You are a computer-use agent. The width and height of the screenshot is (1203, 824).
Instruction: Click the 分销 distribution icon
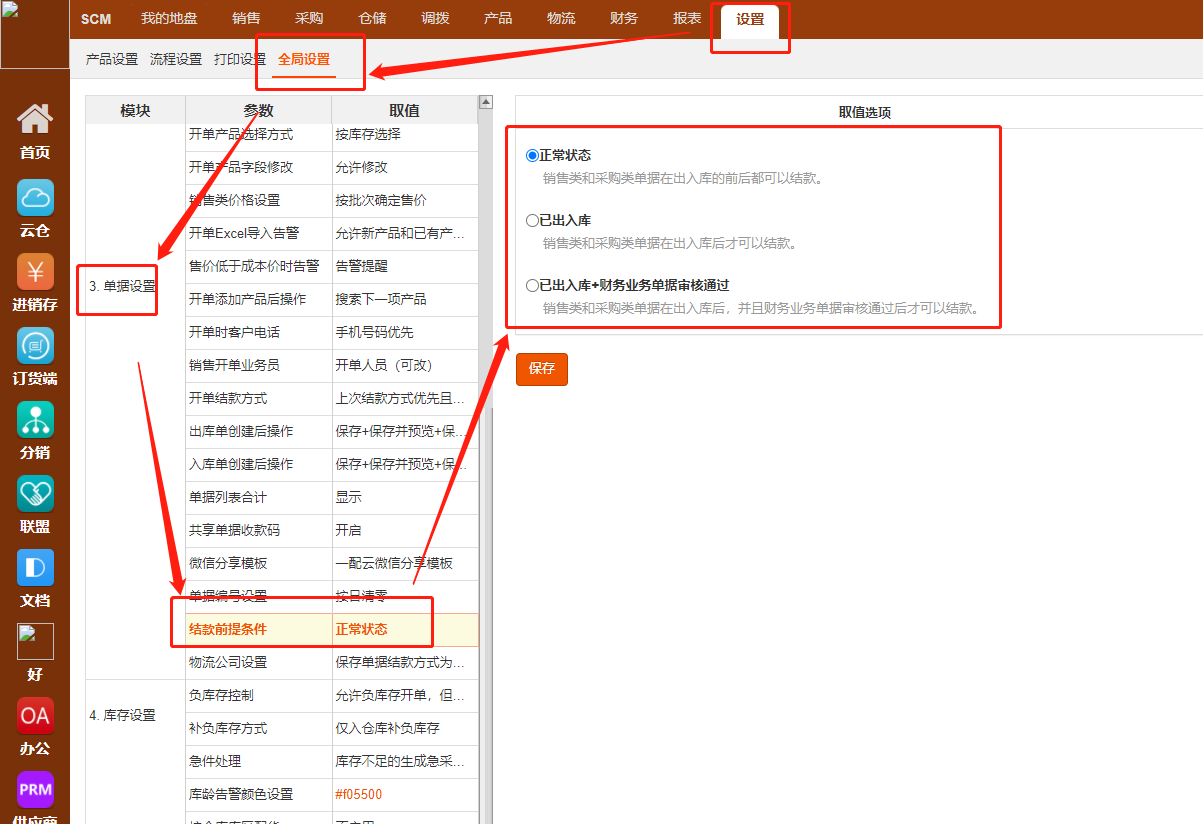tap(35, 420)
